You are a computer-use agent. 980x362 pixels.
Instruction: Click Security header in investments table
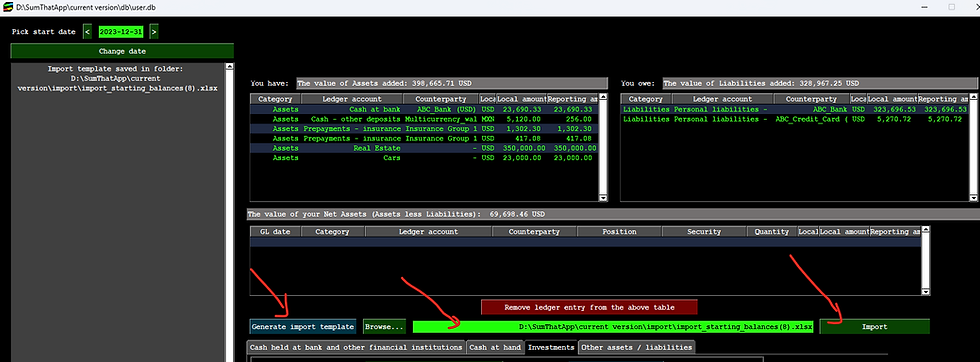coord(704,231)
